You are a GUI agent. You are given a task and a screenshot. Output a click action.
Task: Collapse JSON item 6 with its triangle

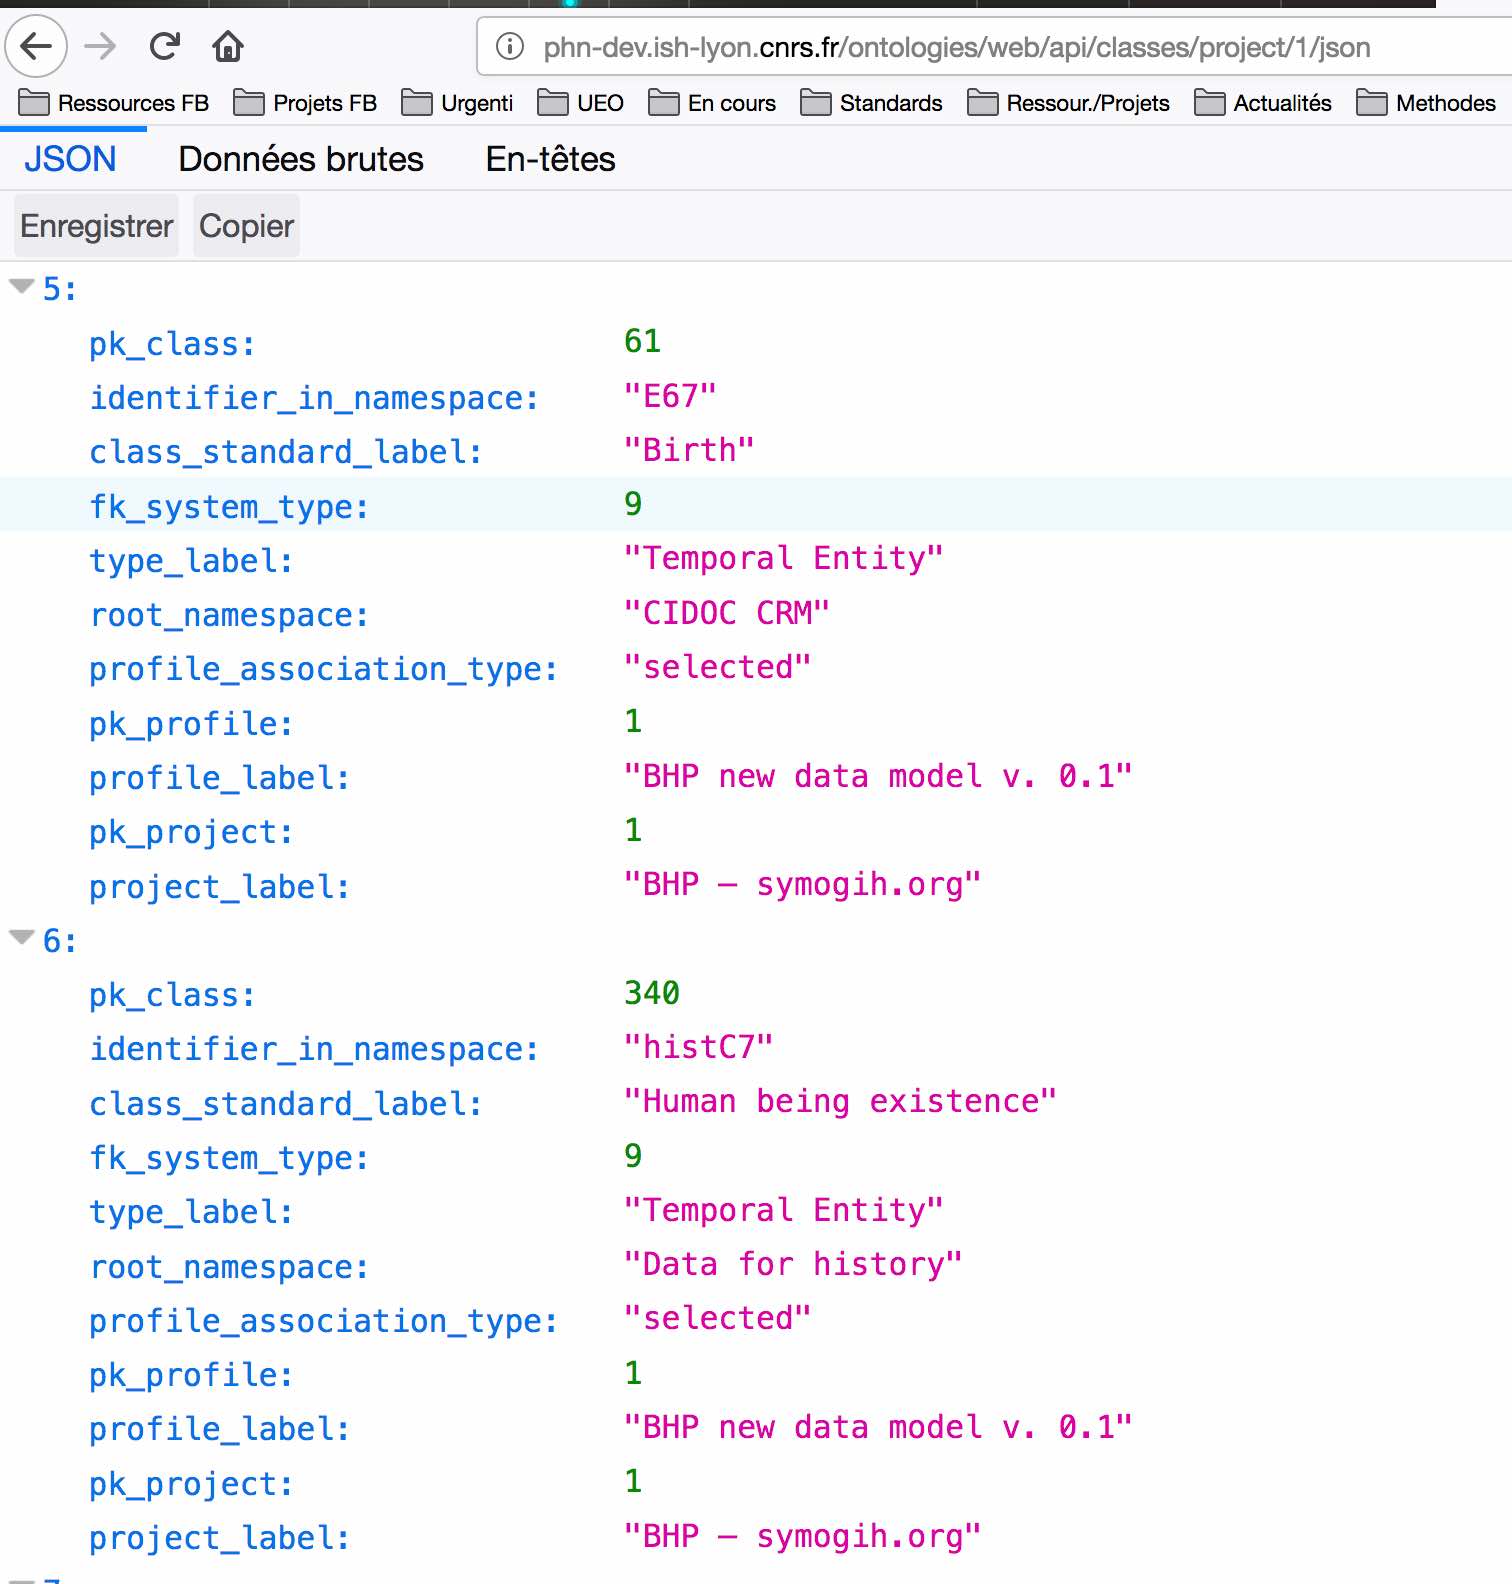coord(21,938)
